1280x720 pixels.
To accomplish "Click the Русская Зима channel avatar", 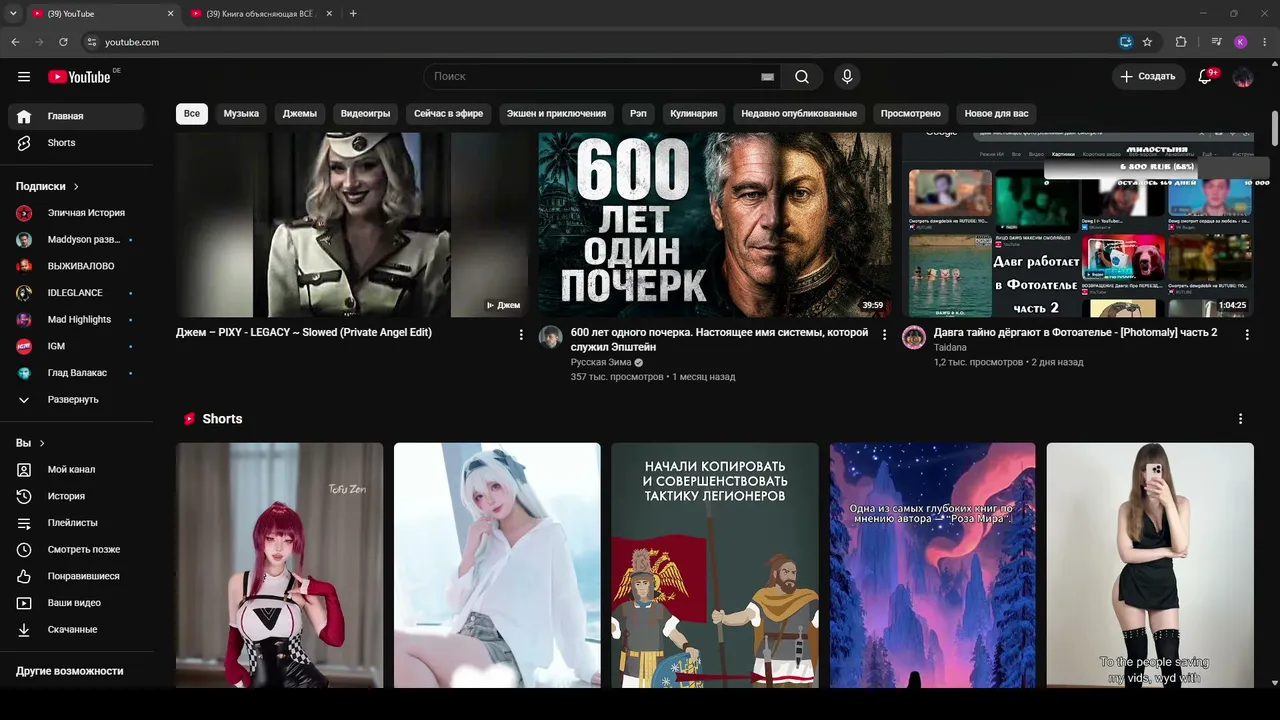I will pos(551,337).
